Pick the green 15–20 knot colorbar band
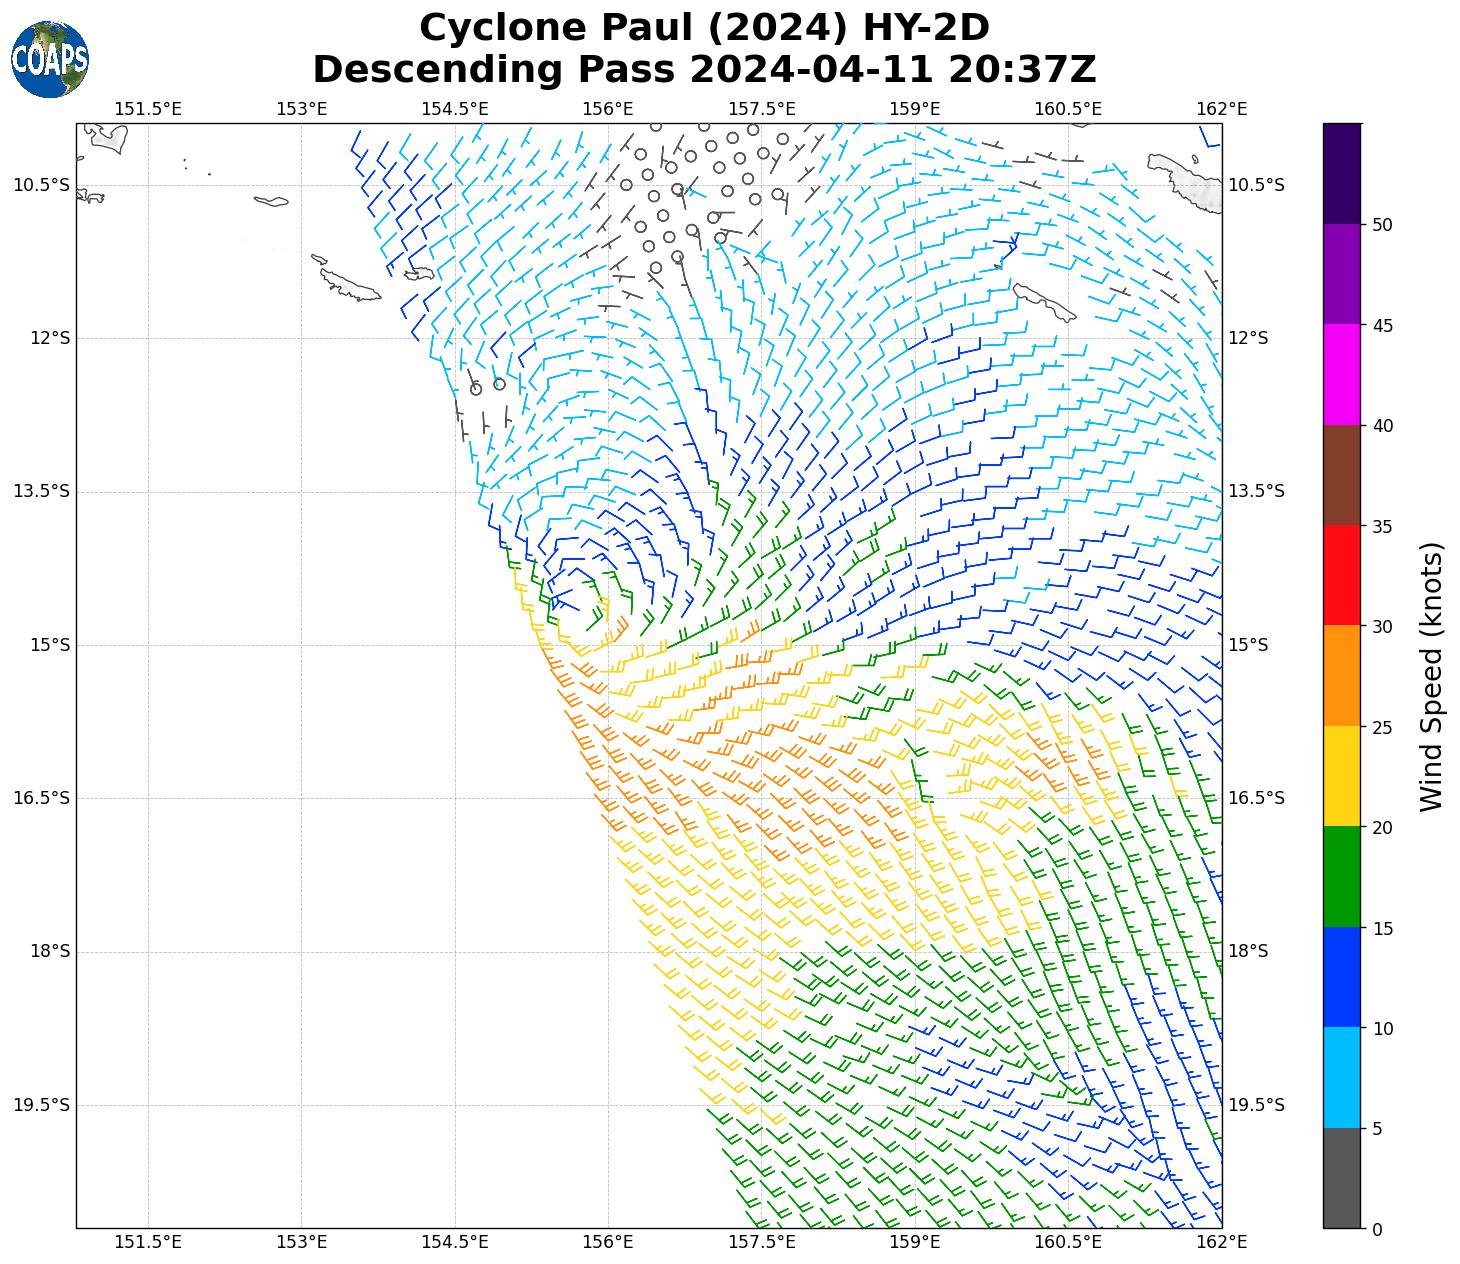This screenshot has height=1264, width=1460. click(1341, 876)
